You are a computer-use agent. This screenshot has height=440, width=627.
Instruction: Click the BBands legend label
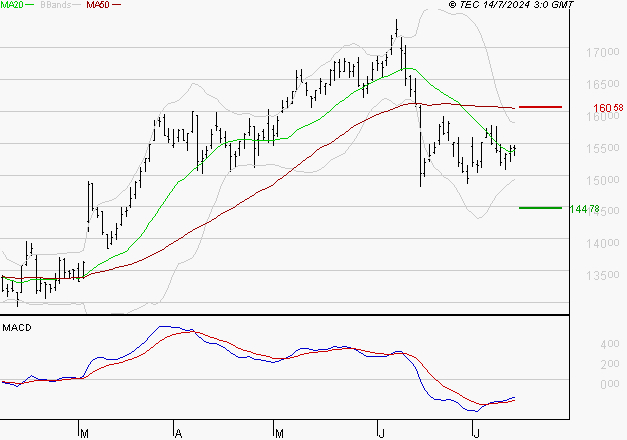point(56,5)
